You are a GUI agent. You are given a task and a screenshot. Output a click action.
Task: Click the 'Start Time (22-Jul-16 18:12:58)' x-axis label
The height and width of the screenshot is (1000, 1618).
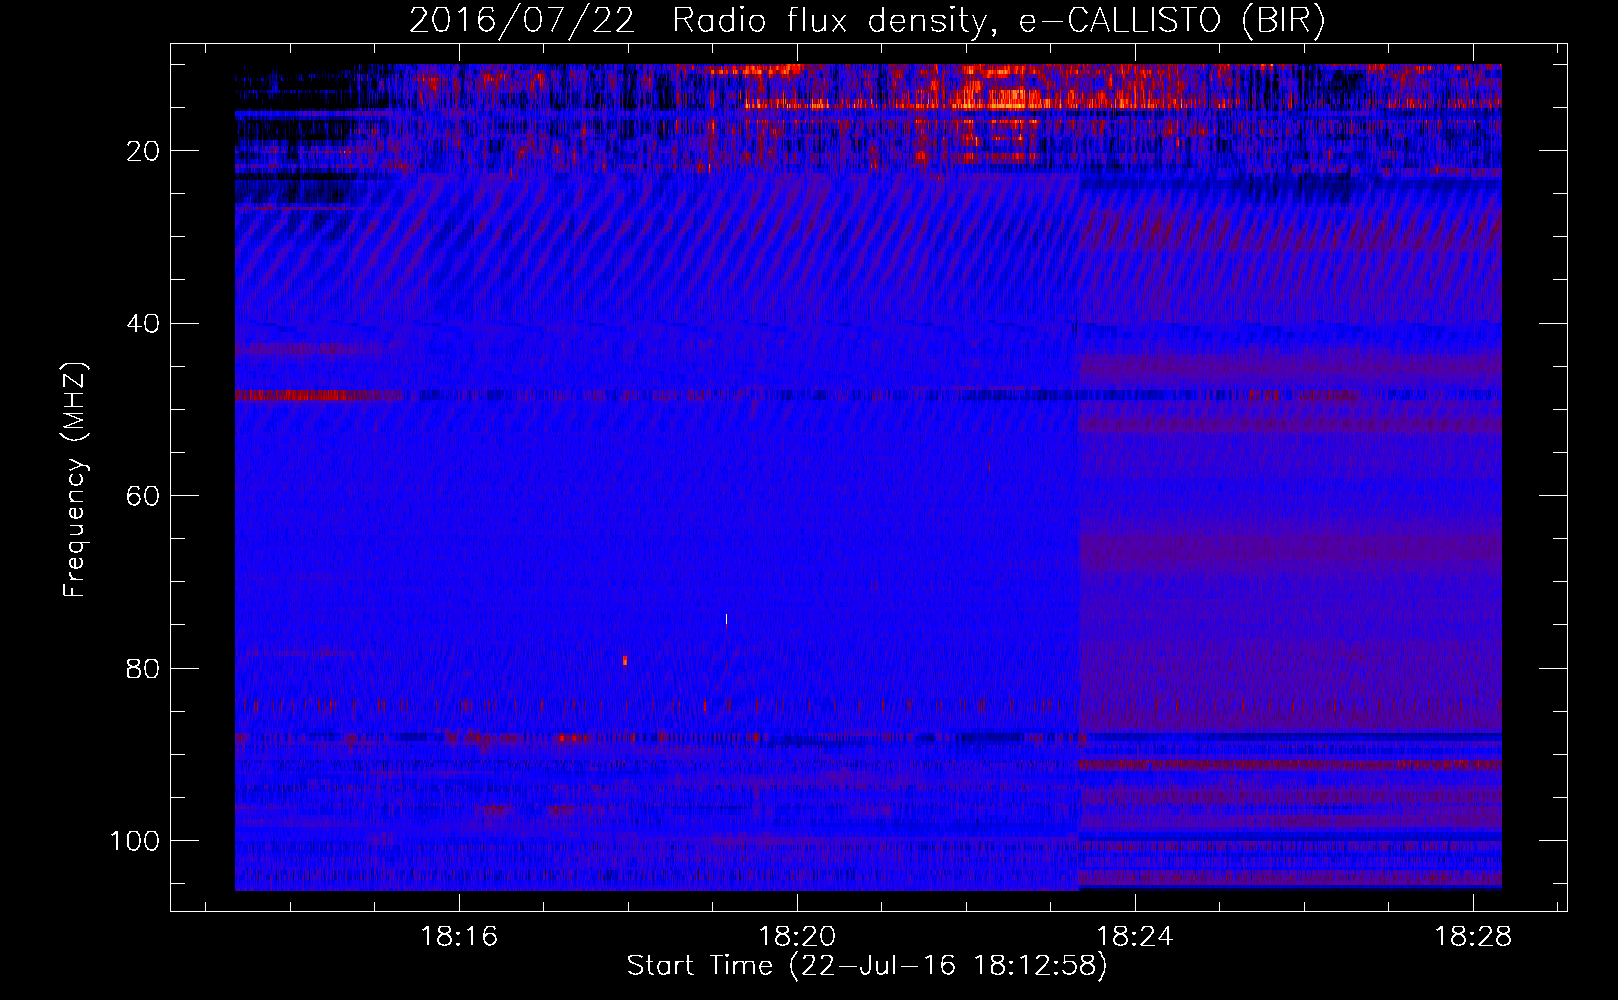867,966
